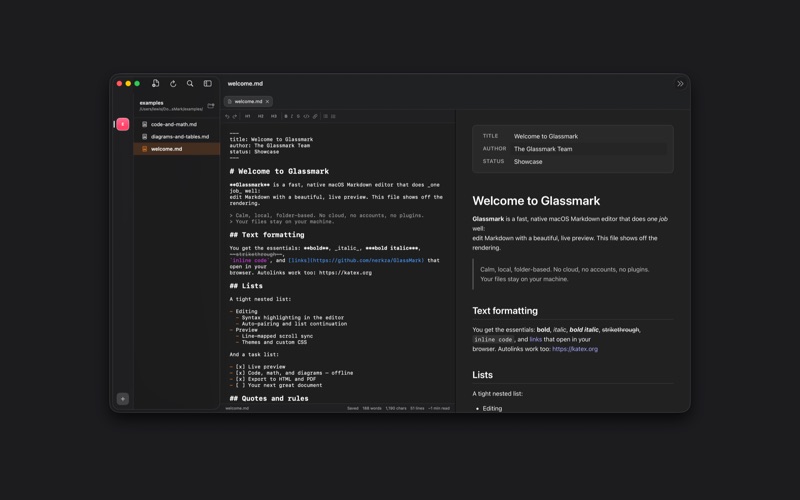Click the '## Text formatting' heading in editor
800x500 pixels.
267,235
